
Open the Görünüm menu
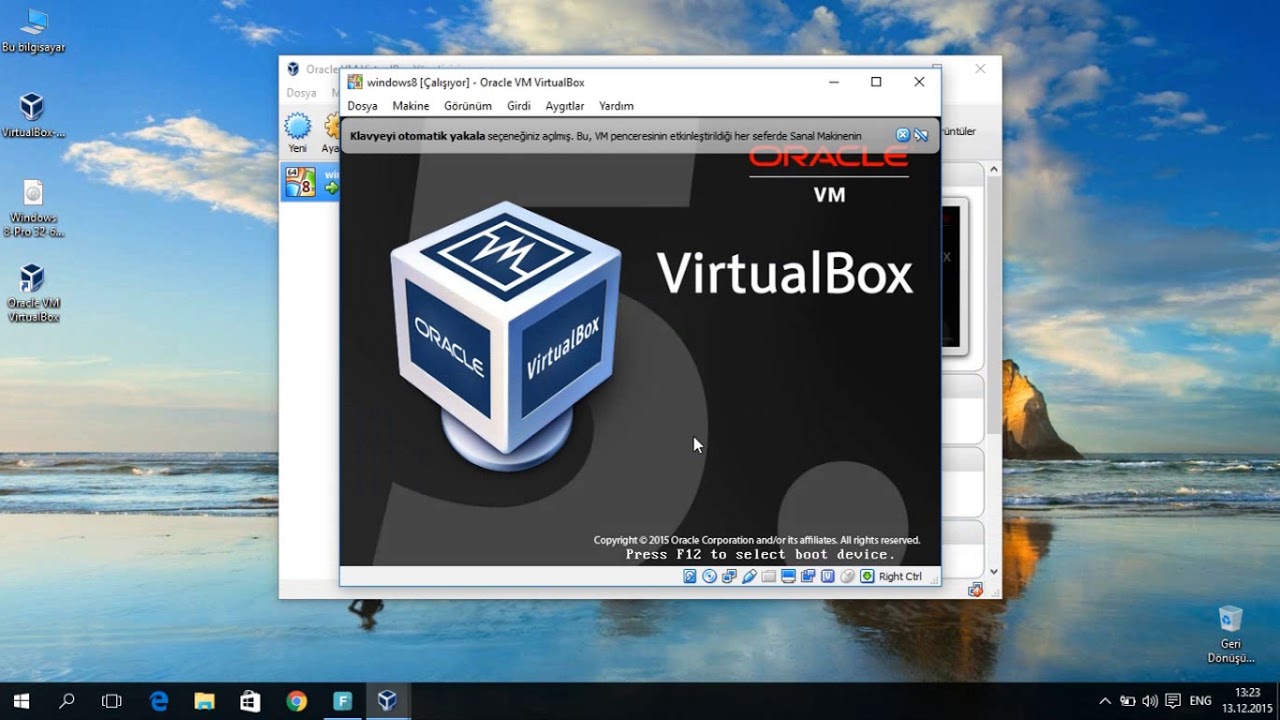coord(467,106)
